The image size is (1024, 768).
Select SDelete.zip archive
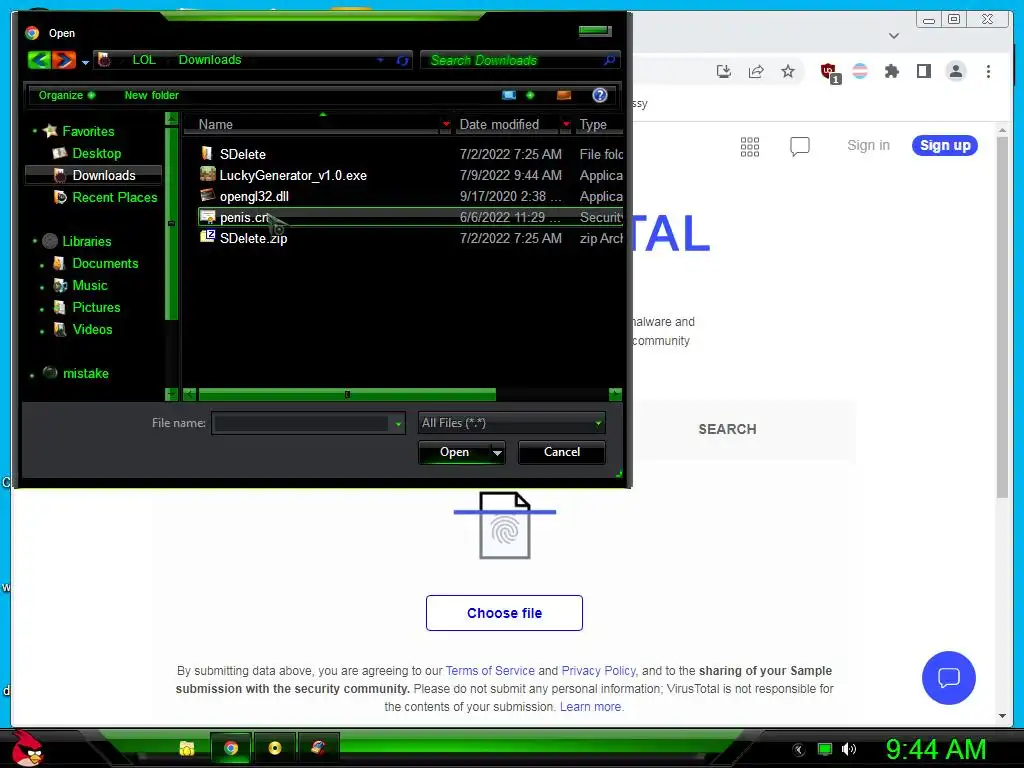click(x=253, y=238)
